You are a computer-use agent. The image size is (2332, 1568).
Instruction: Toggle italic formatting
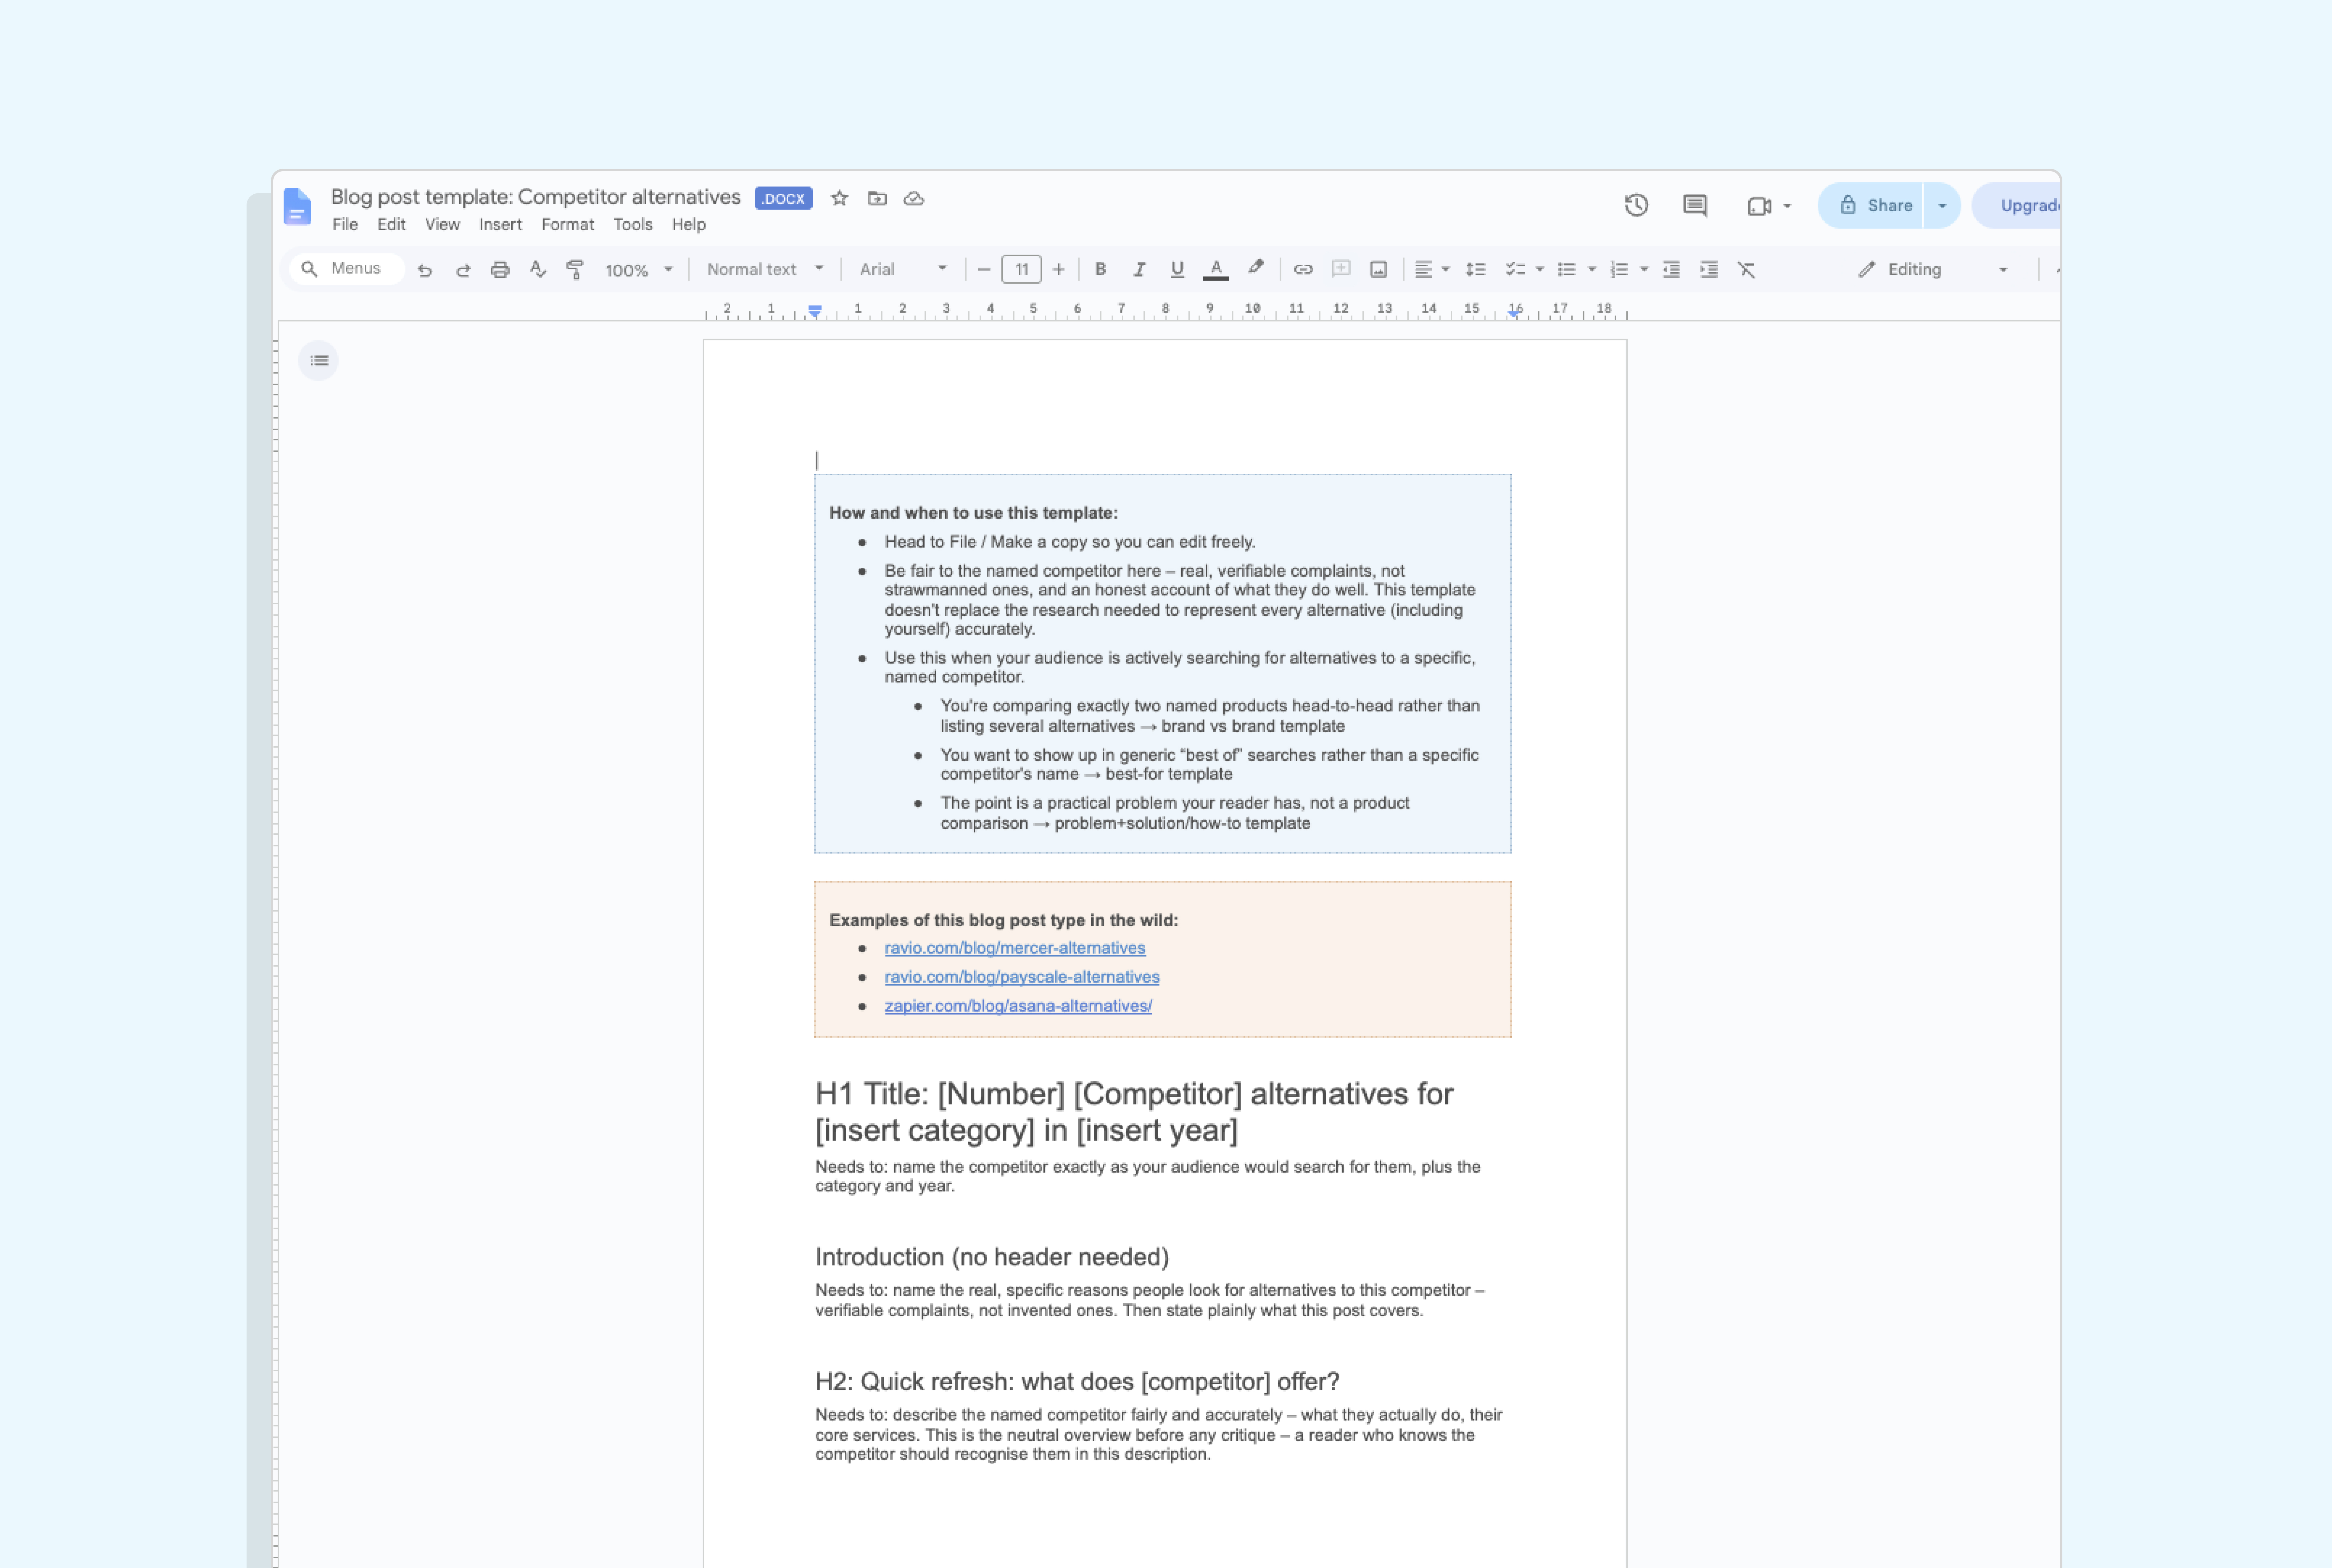(x=1139, y=269)
